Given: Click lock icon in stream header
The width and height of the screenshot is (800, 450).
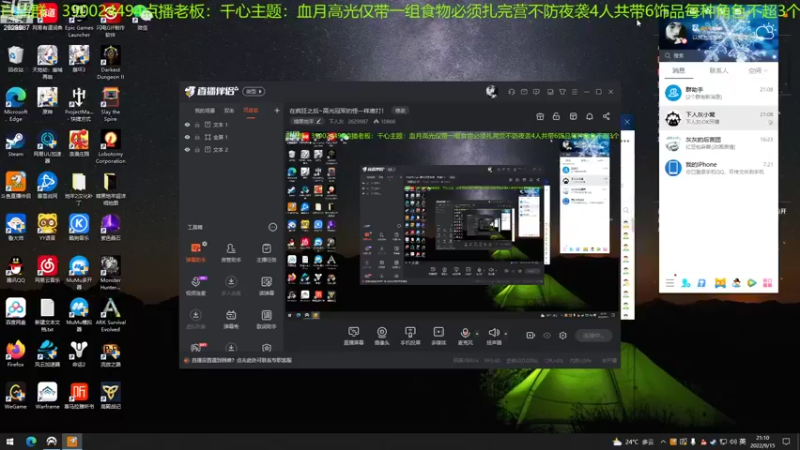Looking at the screenshot, I should pos(556,116).
